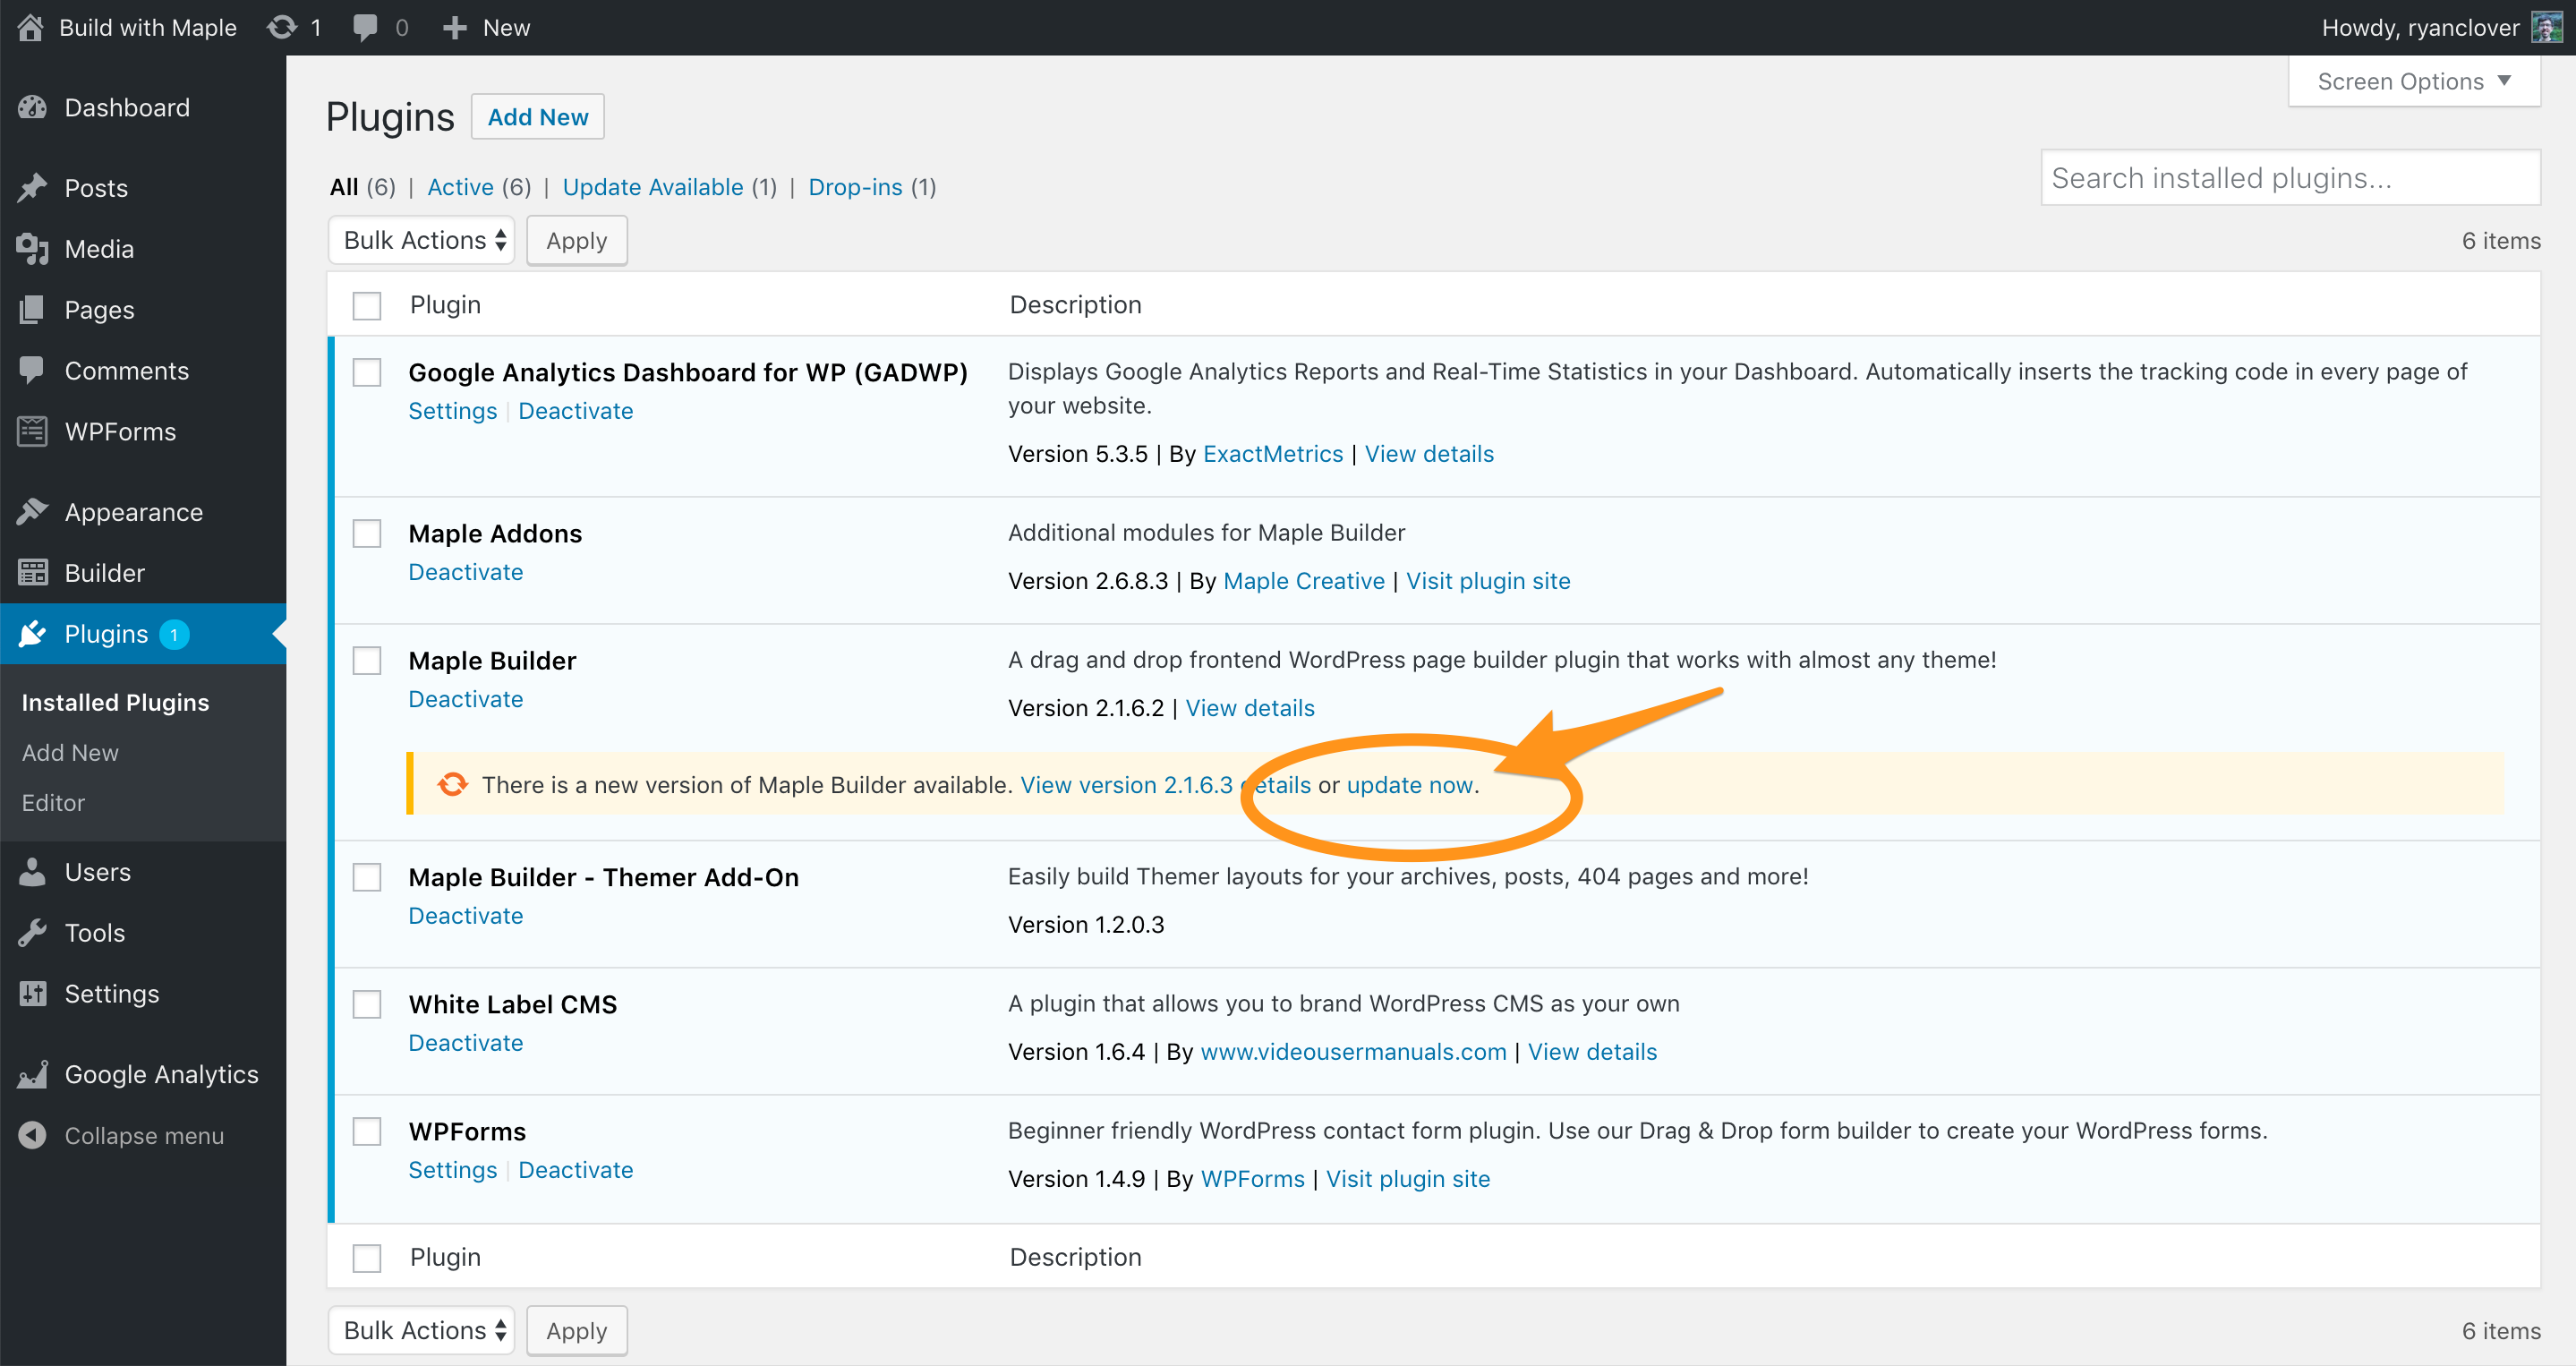2576x1366 pixels.
Task: Open the top Bulk Actions dropdown
Action: coord(422,241)
